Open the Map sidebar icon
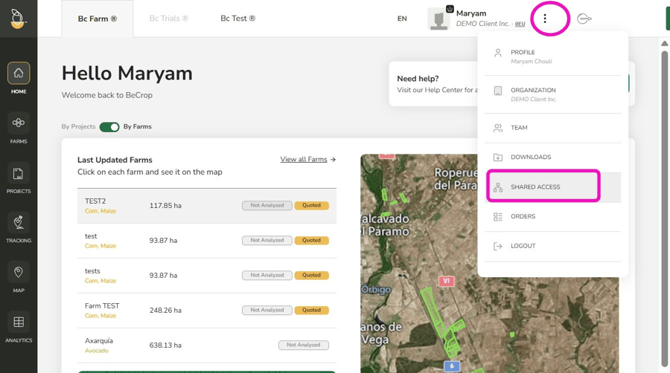The height and width of the screenshot is (373, 670). point(18,273)
